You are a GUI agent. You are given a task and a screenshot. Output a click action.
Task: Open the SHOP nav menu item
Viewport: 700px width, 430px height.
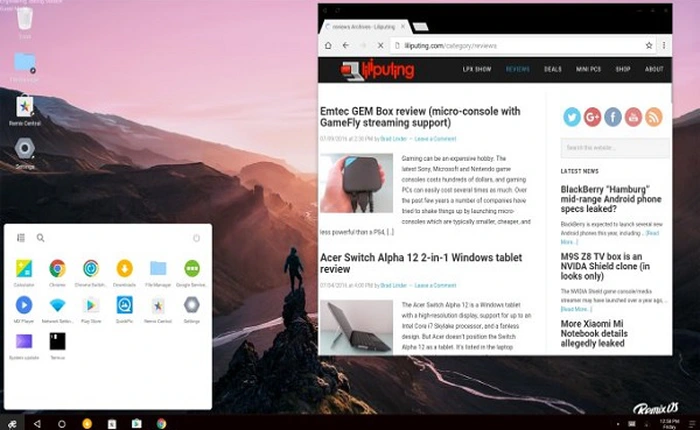coord(623,69)
